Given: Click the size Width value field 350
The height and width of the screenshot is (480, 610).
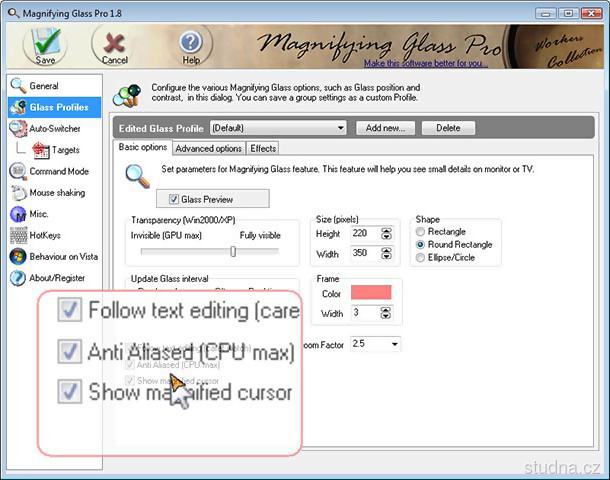Looking at the screenshot, I should [366, 253].
